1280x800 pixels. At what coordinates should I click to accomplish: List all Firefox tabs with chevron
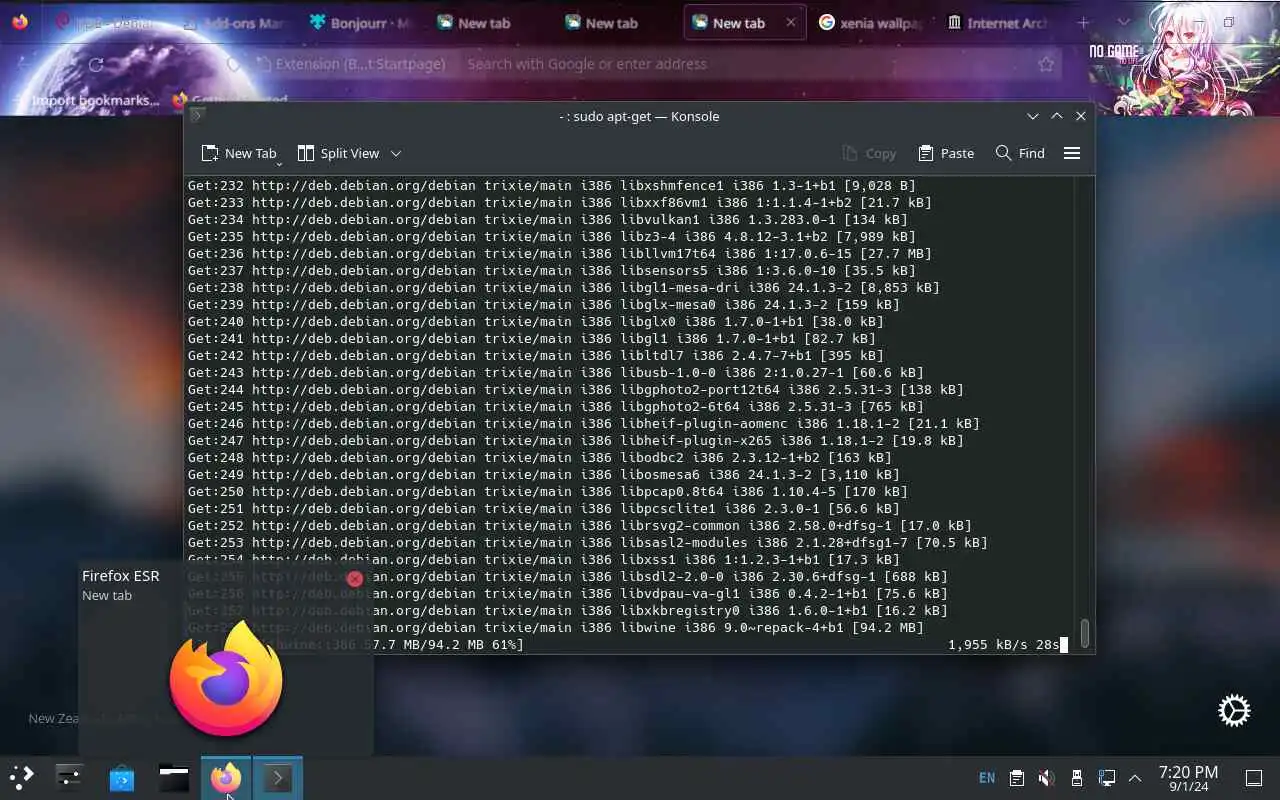tap(1124, 22)
